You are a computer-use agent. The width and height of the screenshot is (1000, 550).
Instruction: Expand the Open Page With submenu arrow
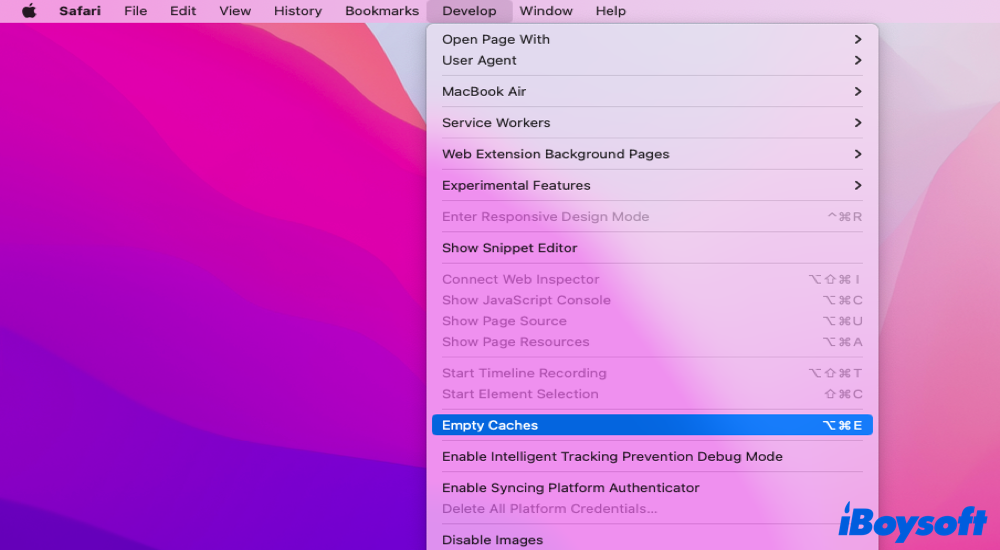click(857, 39)
